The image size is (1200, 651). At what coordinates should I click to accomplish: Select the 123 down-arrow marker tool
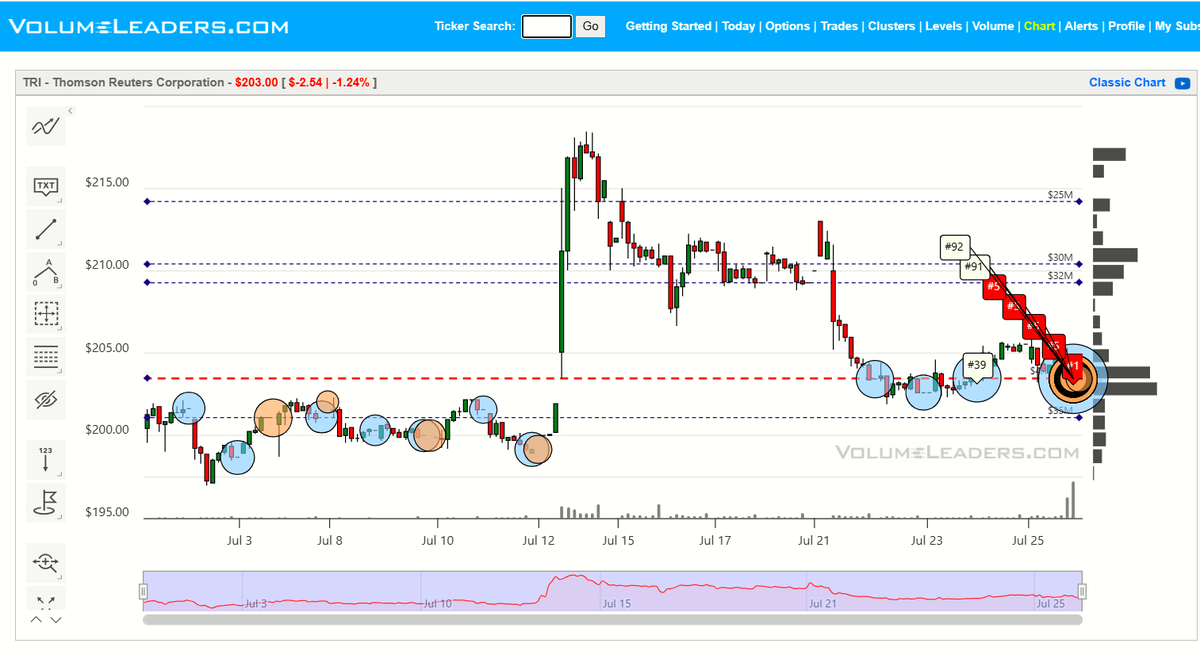pyautogui.click(x=46, y=461)
